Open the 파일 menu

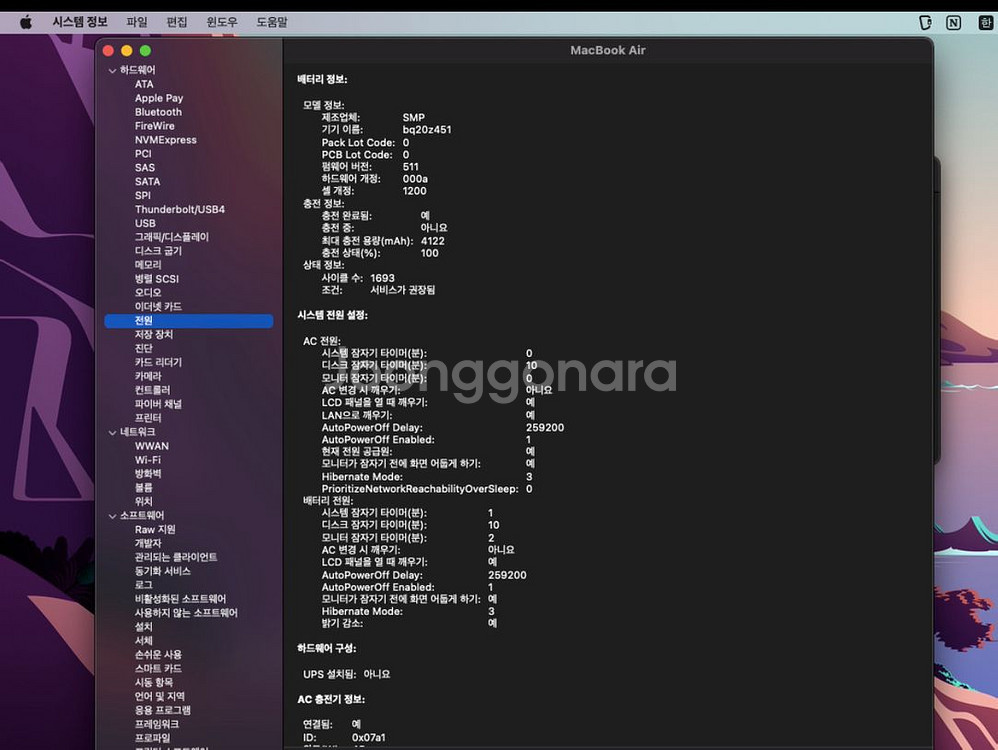137,22
